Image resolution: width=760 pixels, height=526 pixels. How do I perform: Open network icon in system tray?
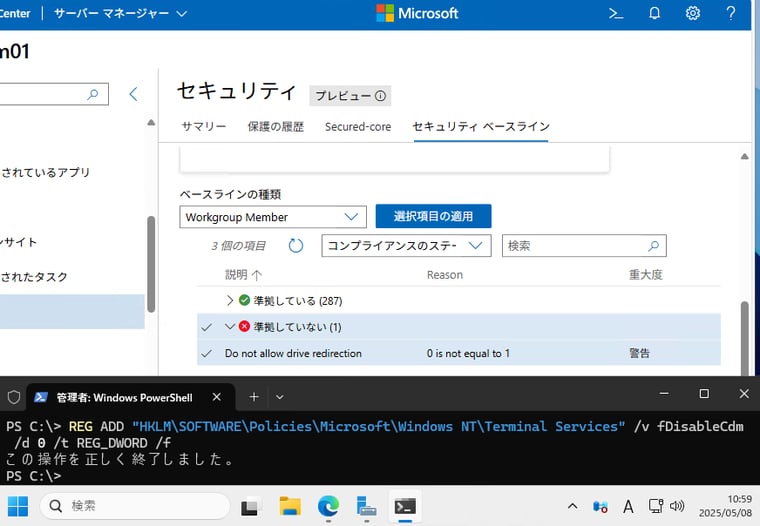655,506
